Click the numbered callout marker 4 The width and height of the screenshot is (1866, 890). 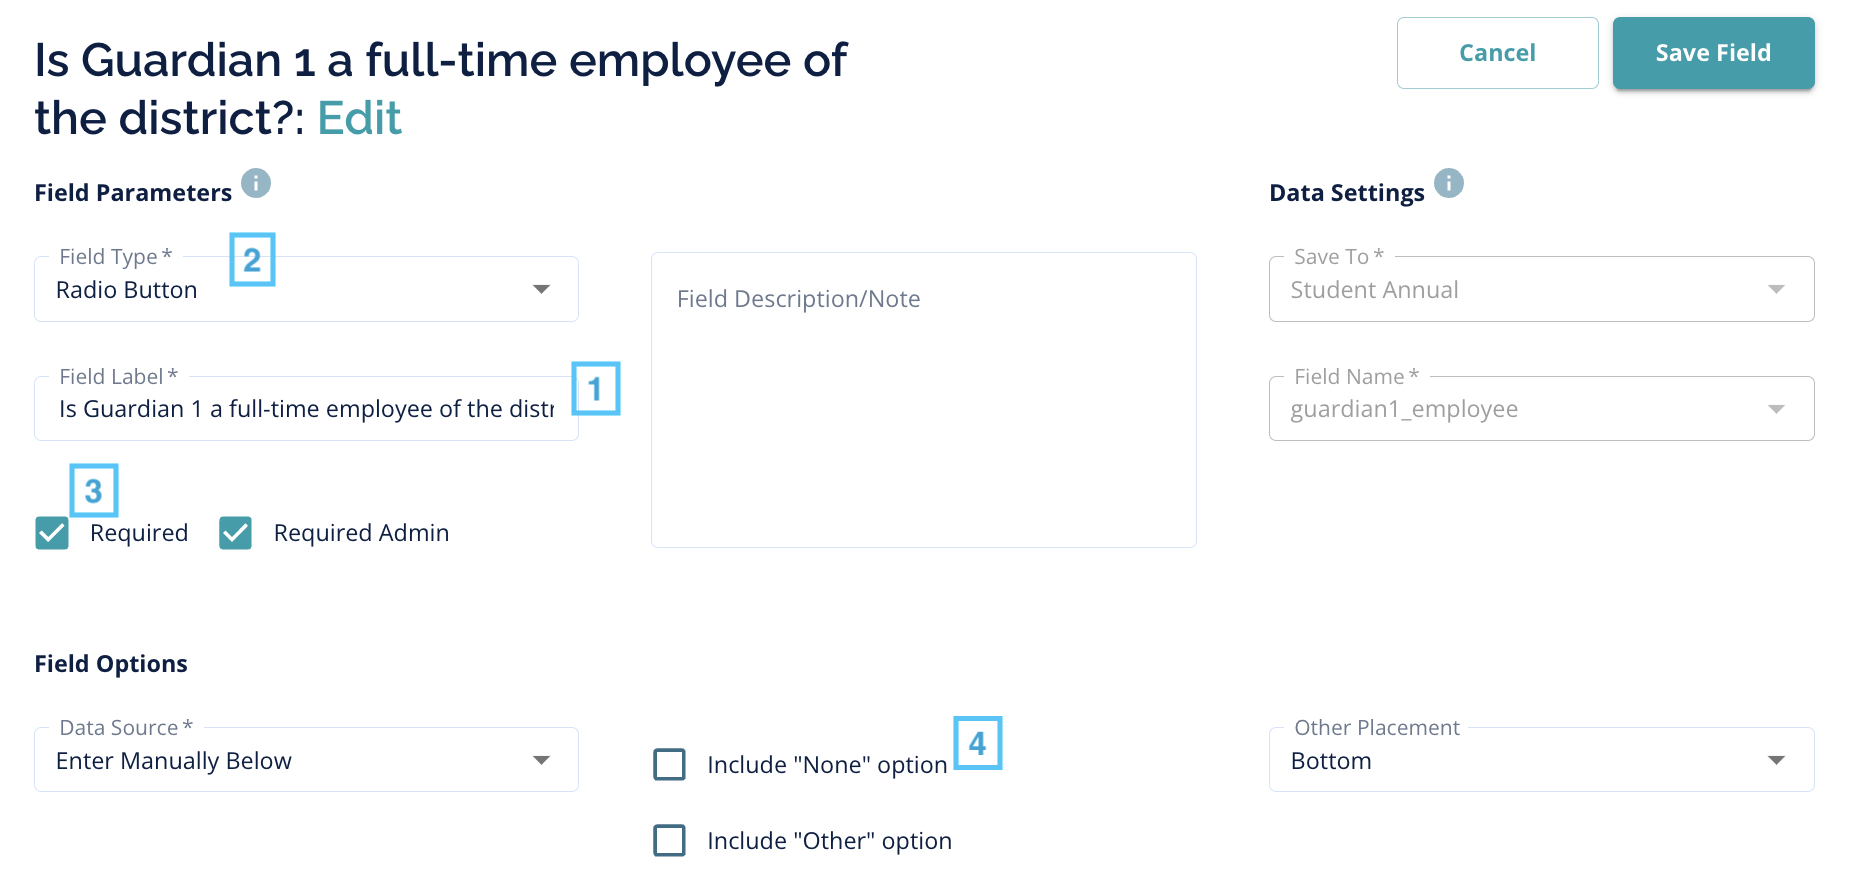coord(977,743)
